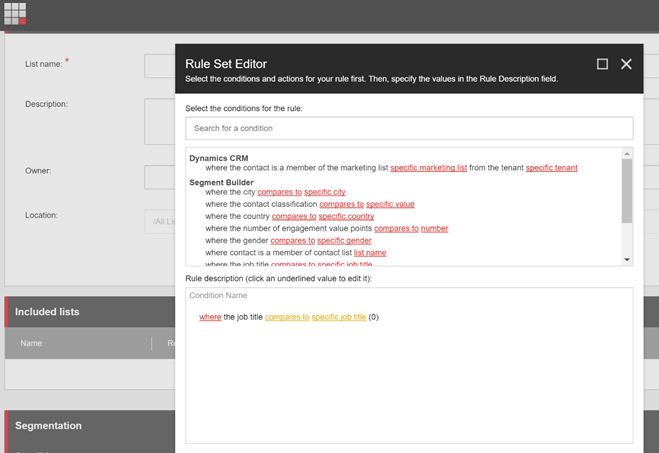Click the 'list name' contact list link

[x=370, y=253]
